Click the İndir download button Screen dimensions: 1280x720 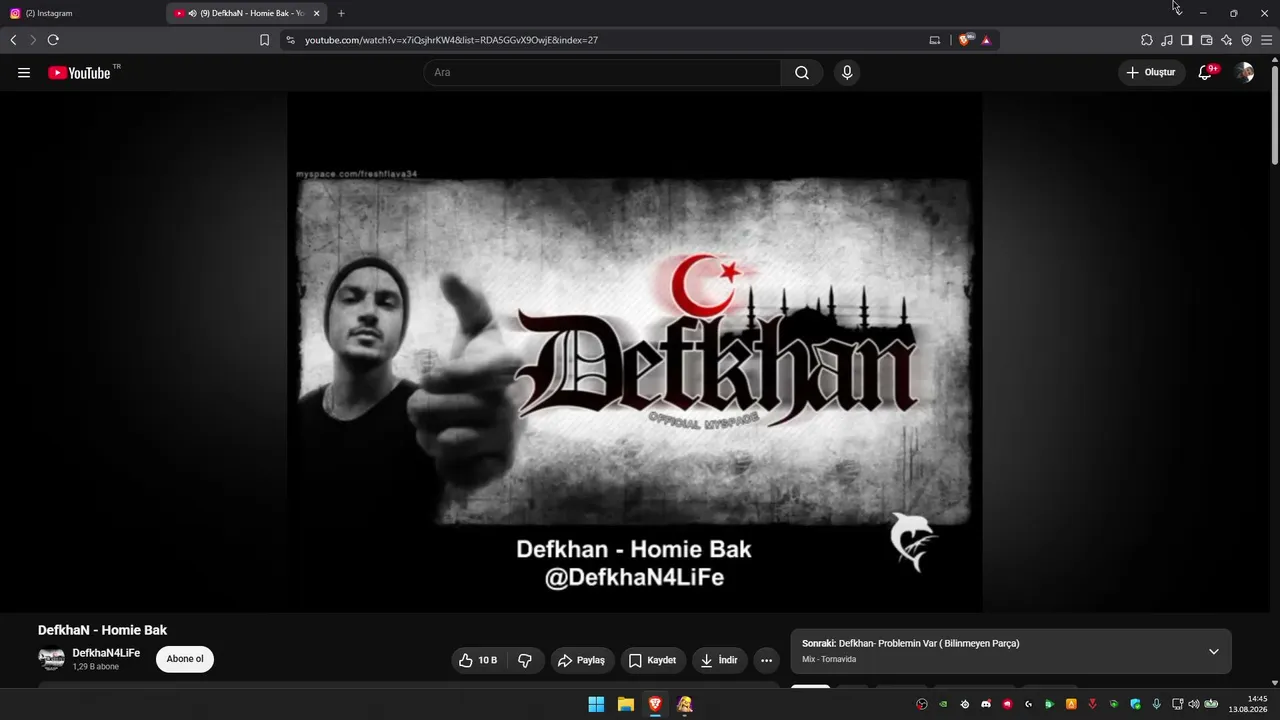720,660
